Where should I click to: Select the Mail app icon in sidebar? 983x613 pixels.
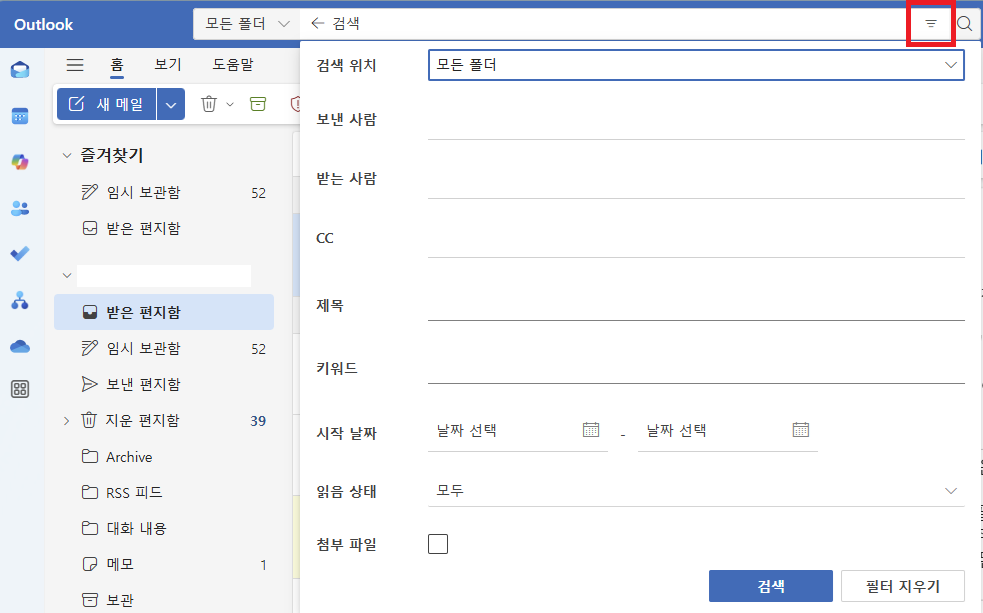pos(20,70)
